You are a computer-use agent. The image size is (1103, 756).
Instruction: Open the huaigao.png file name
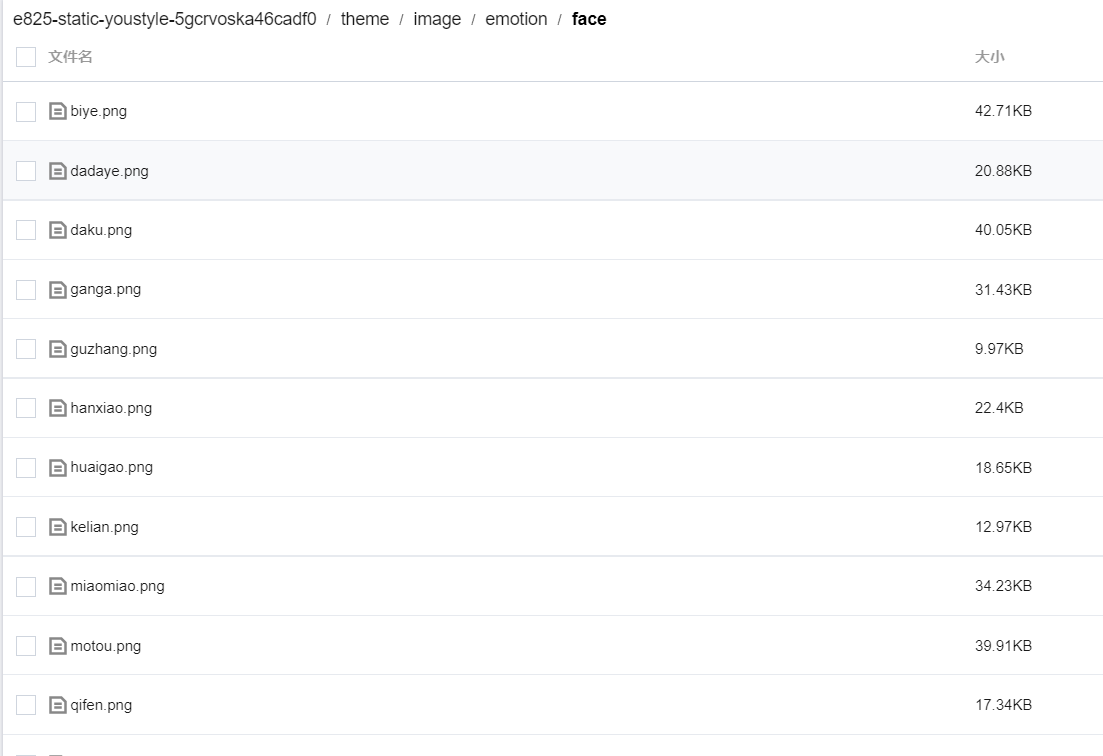(111, 468)
